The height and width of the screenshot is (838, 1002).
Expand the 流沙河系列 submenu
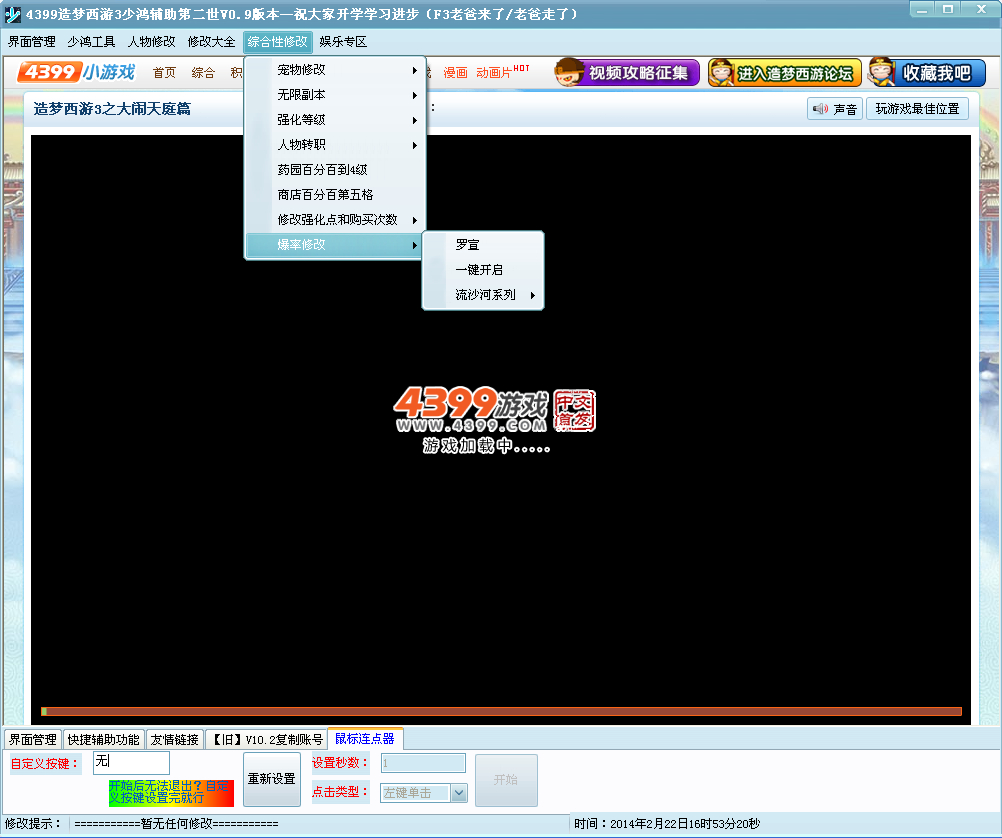[483, 295]
